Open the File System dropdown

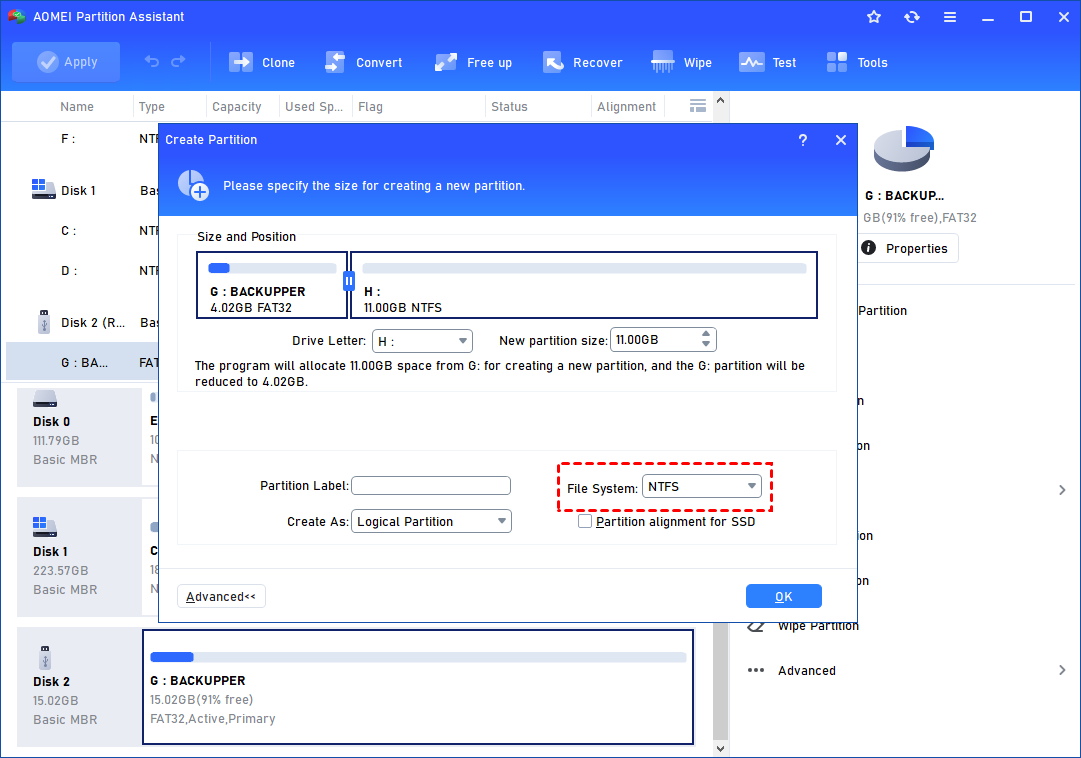[x=702, y=486]
